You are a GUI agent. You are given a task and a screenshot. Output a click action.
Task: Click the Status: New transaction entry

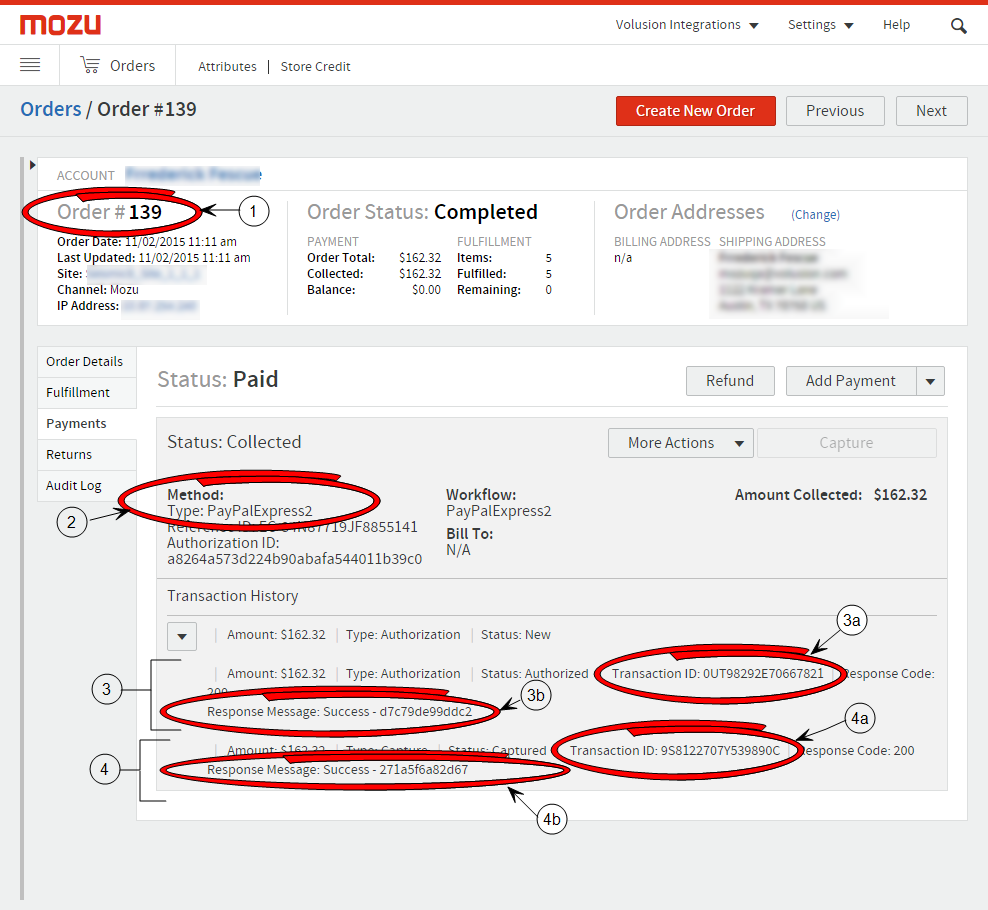coord(515,635)
